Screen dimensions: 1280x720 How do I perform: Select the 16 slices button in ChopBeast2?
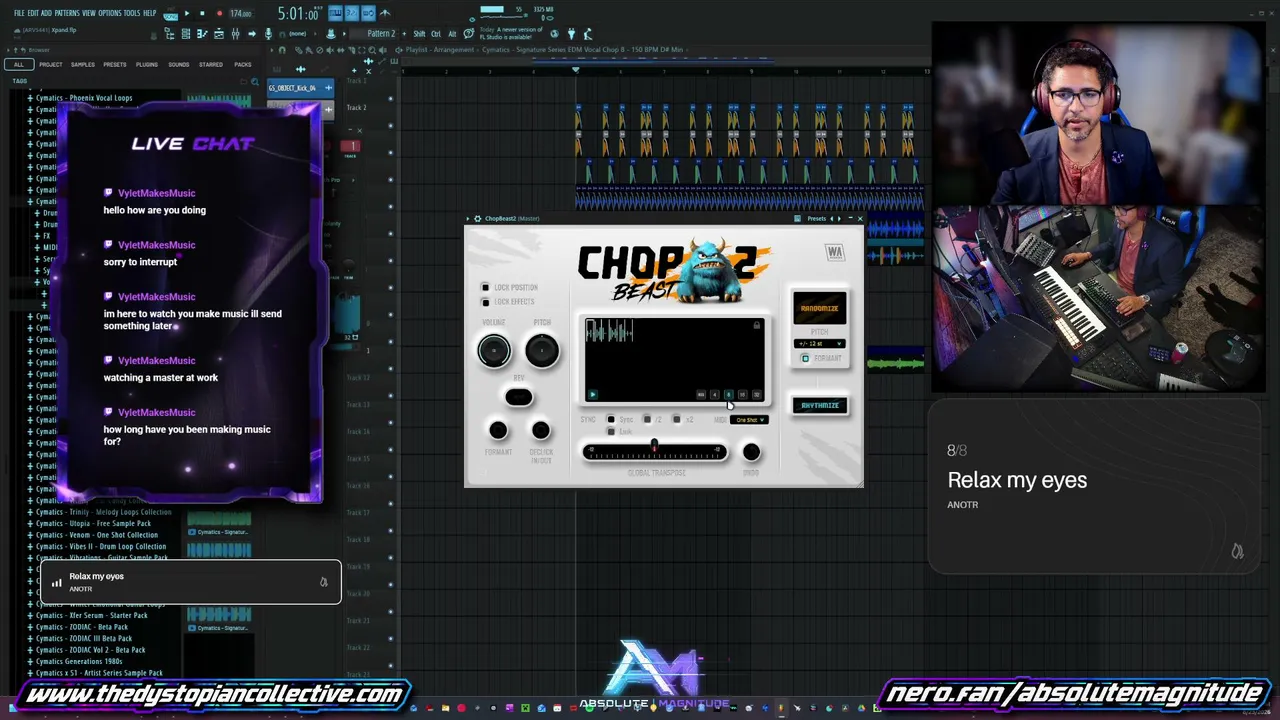tap(742, 395)
